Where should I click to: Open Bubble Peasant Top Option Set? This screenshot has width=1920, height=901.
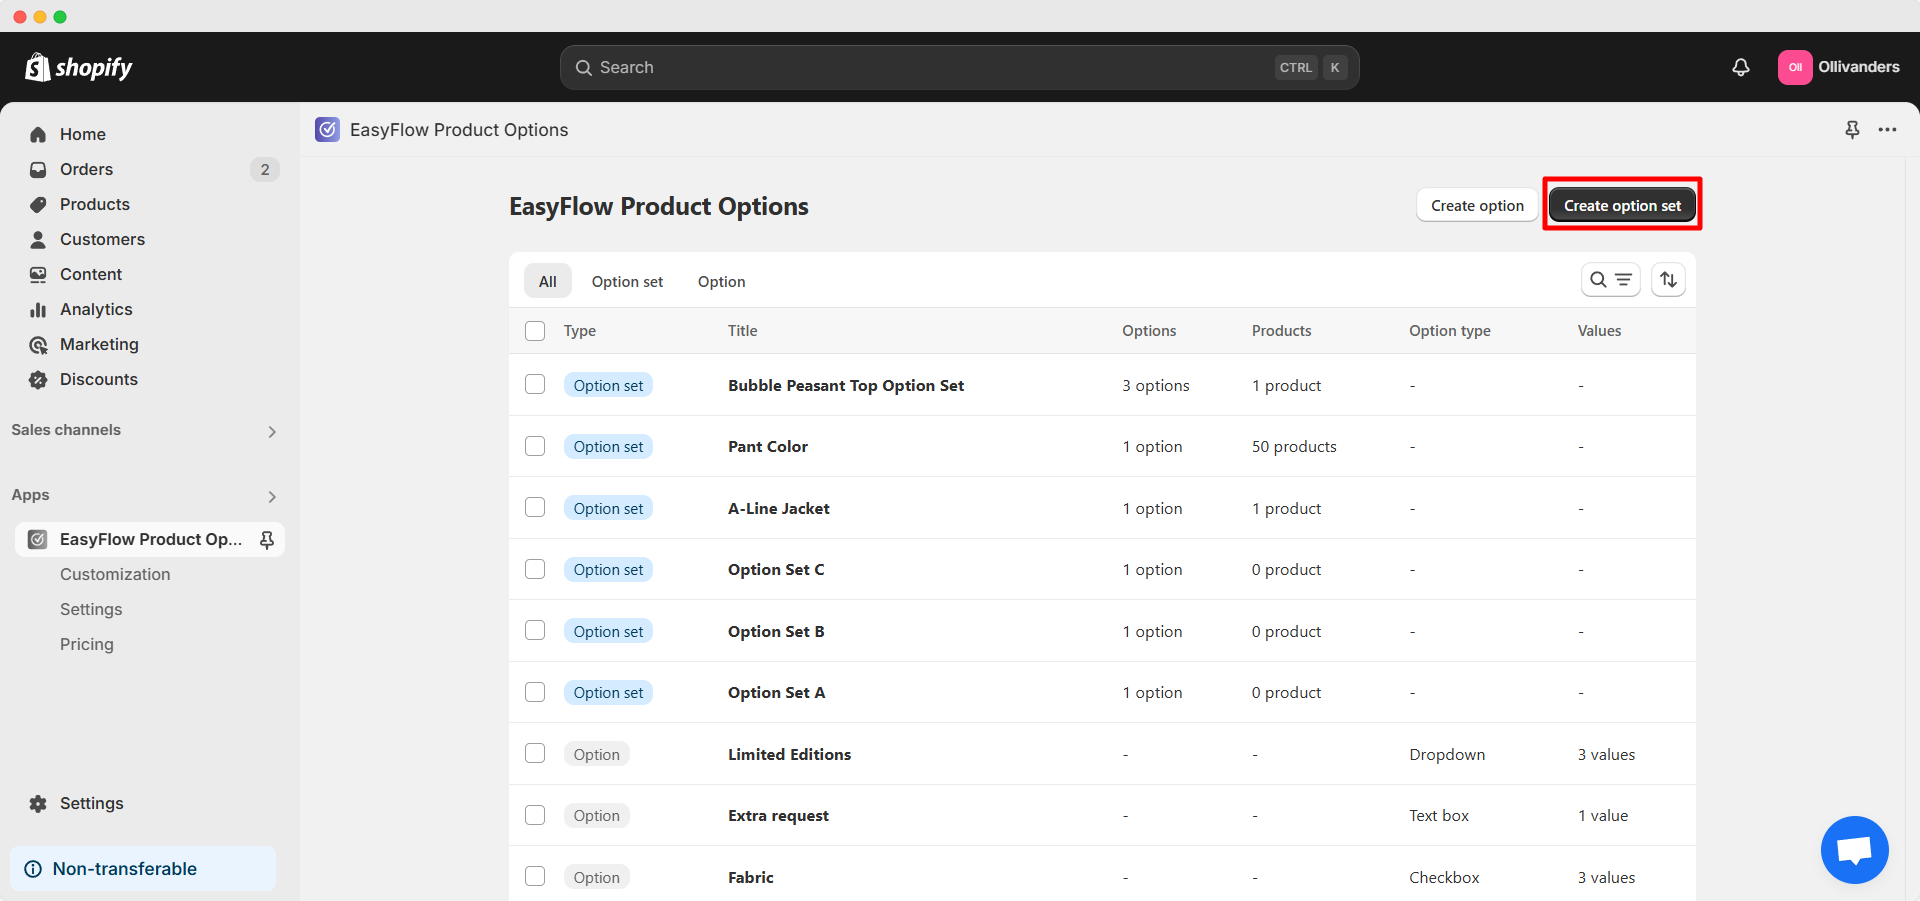846,385
